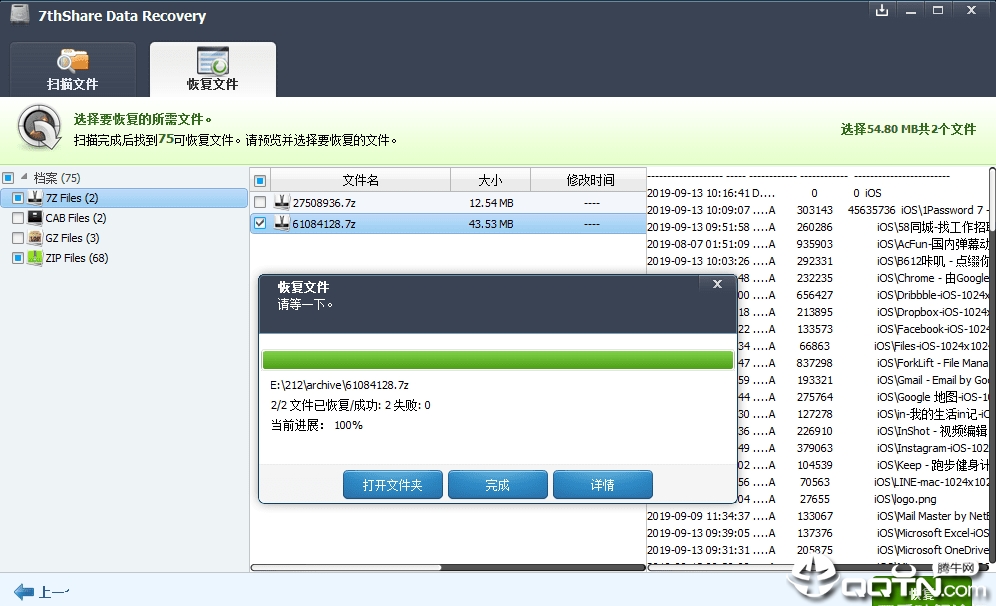Close the 恢复文件 progress dialog

click(717, 284)
